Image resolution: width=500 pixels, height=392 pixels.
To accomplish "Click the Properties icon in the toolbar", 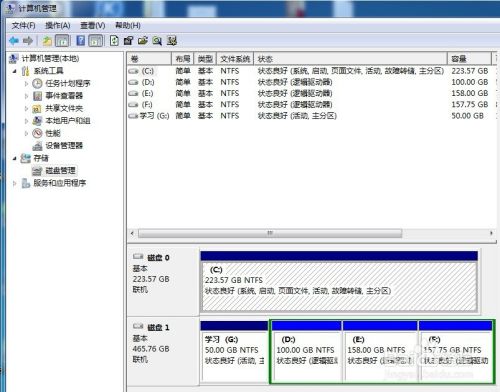I will click(x=128, y=41).
